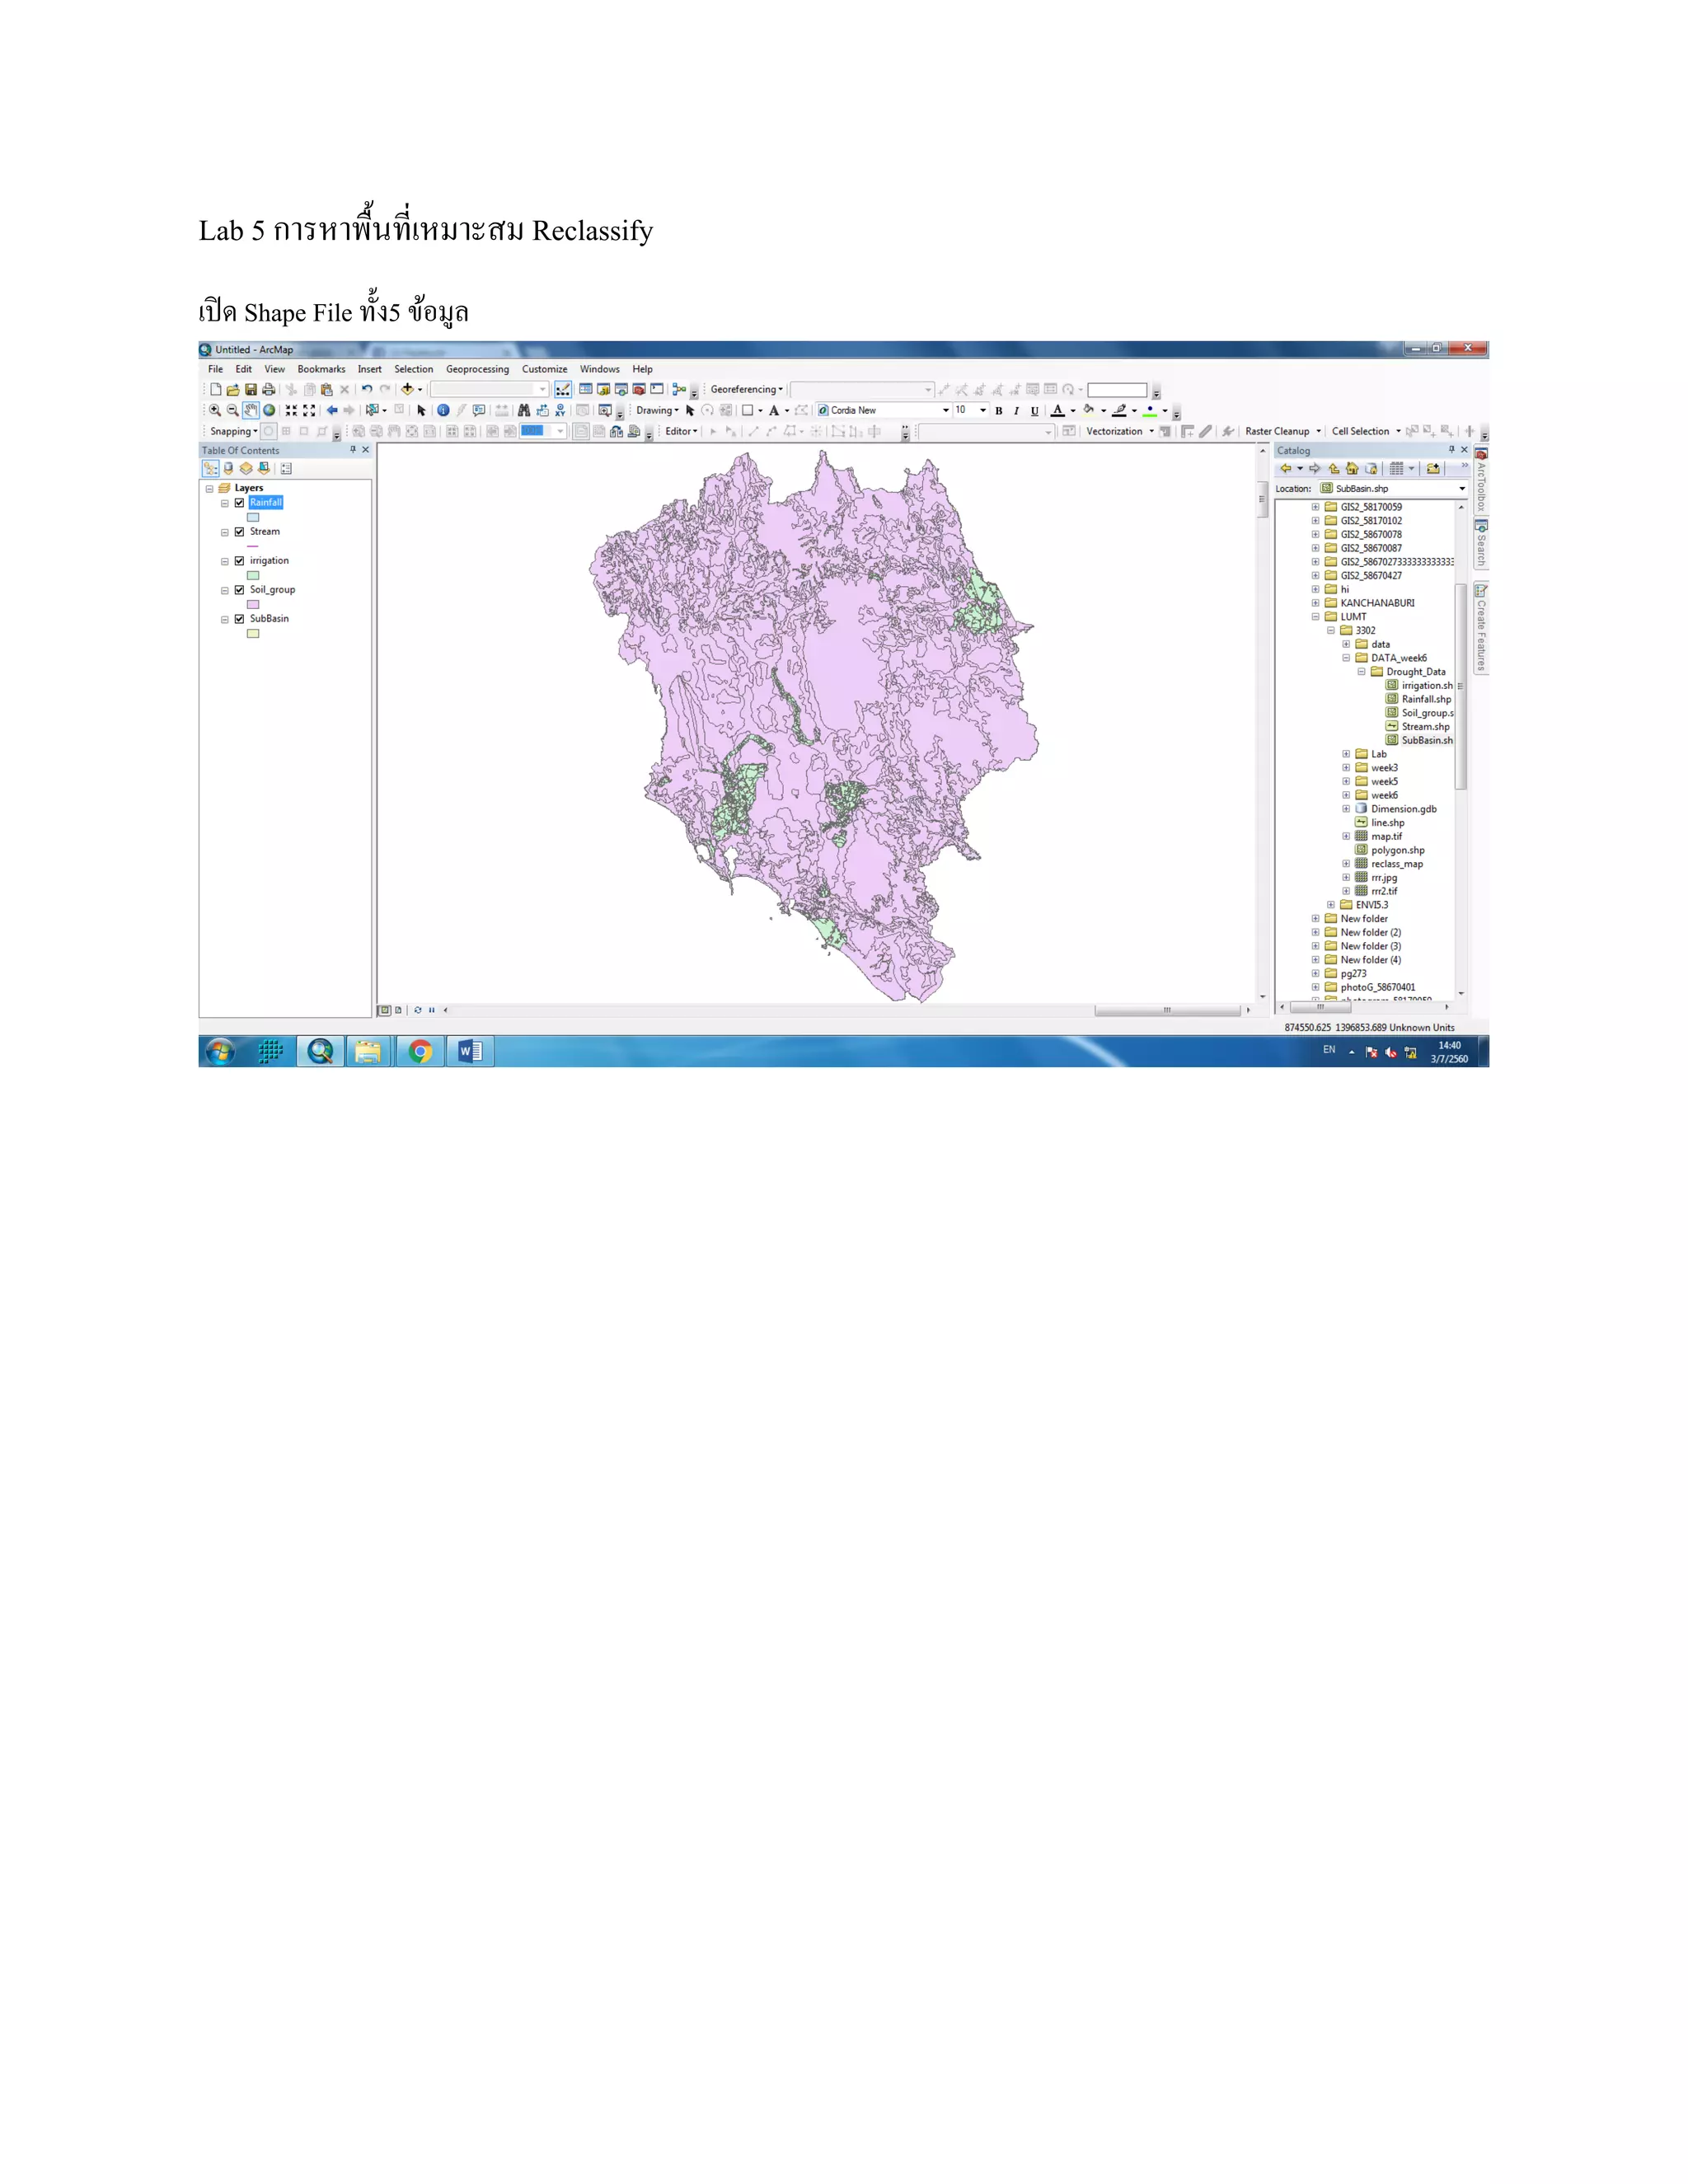This screenshot has height=2184, width=1688.
Task: Click the Full Extent globe icon
Action: tap(269, 410)
